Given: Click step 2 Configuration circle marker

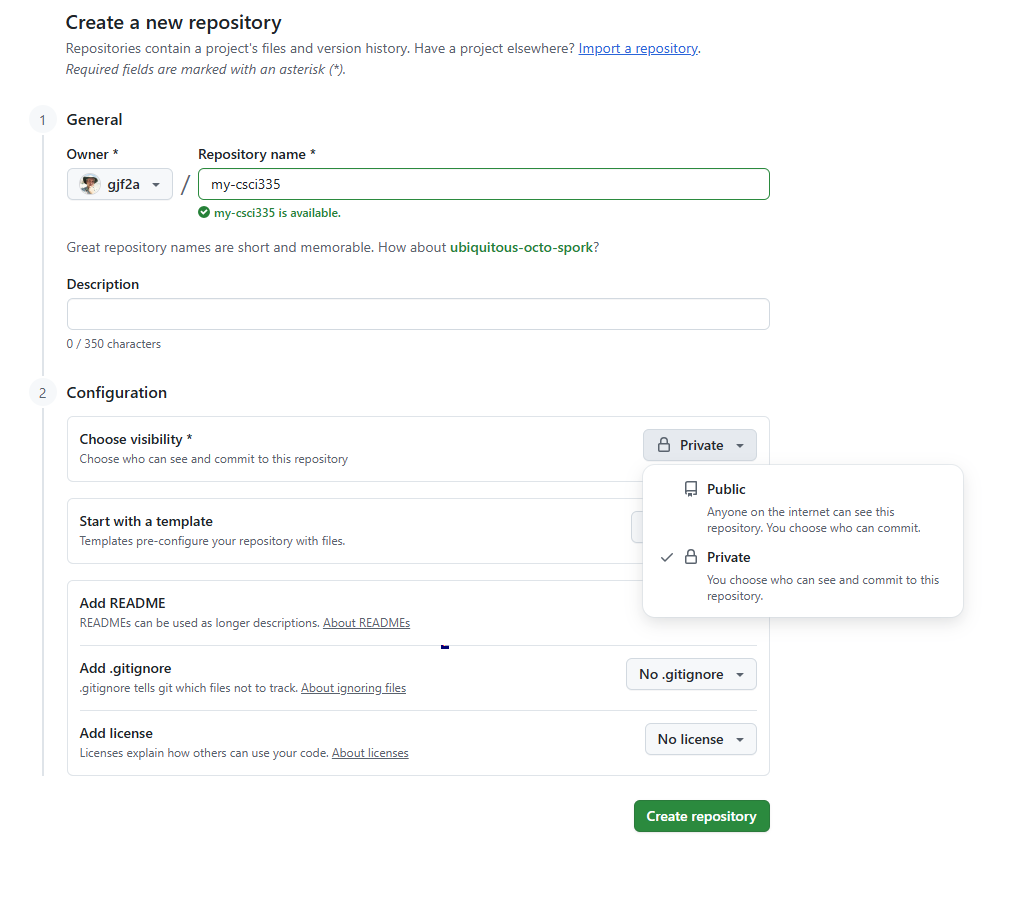Looking at the screenshot, I should 43,393.
